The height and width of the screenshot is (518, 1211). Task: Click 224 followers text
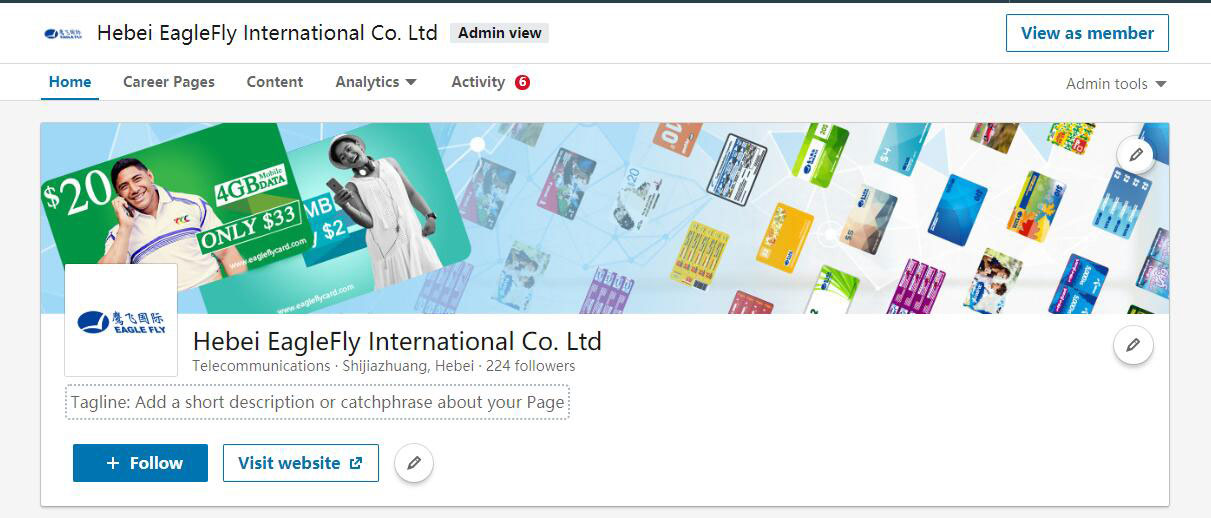point(530,366)
